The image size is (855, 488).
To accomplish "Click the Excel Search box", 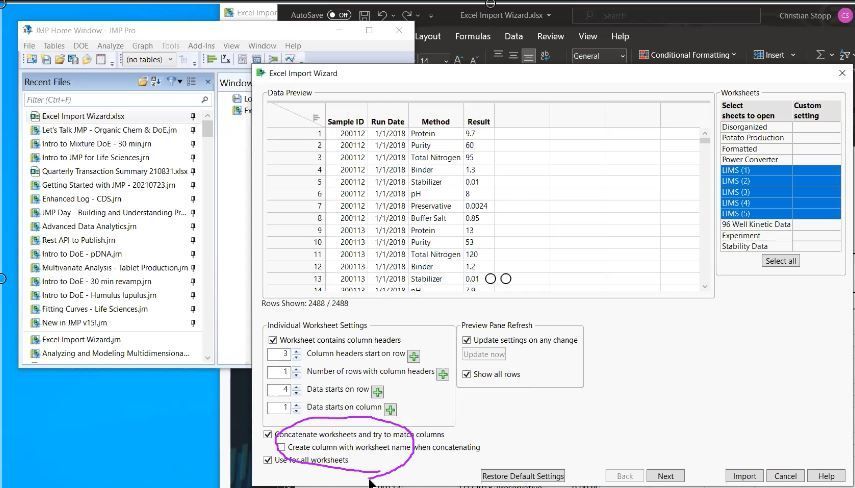I will pyautogui.click(x=665, y=15).
